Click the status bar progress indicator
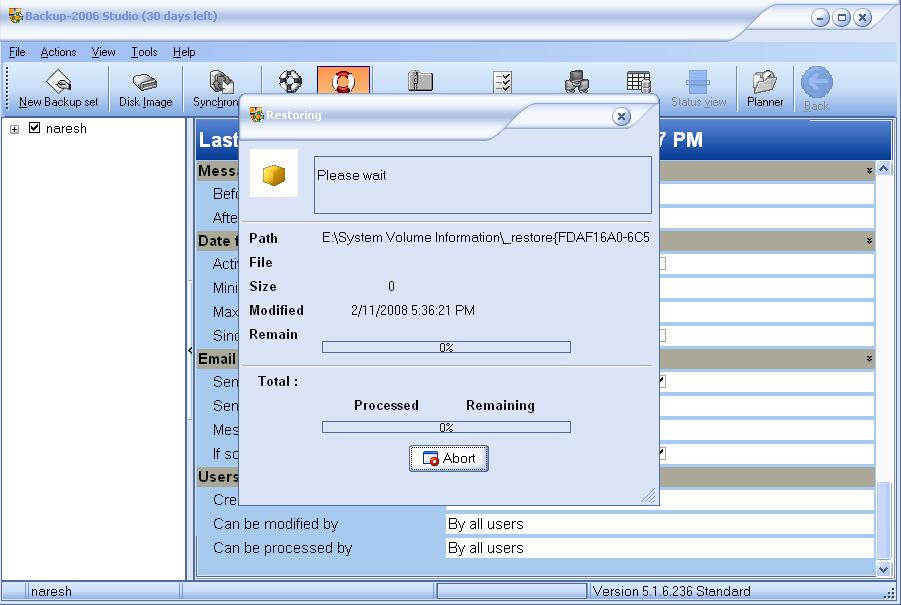This screenshot has height=605, width=901. [x=511, y=591]
